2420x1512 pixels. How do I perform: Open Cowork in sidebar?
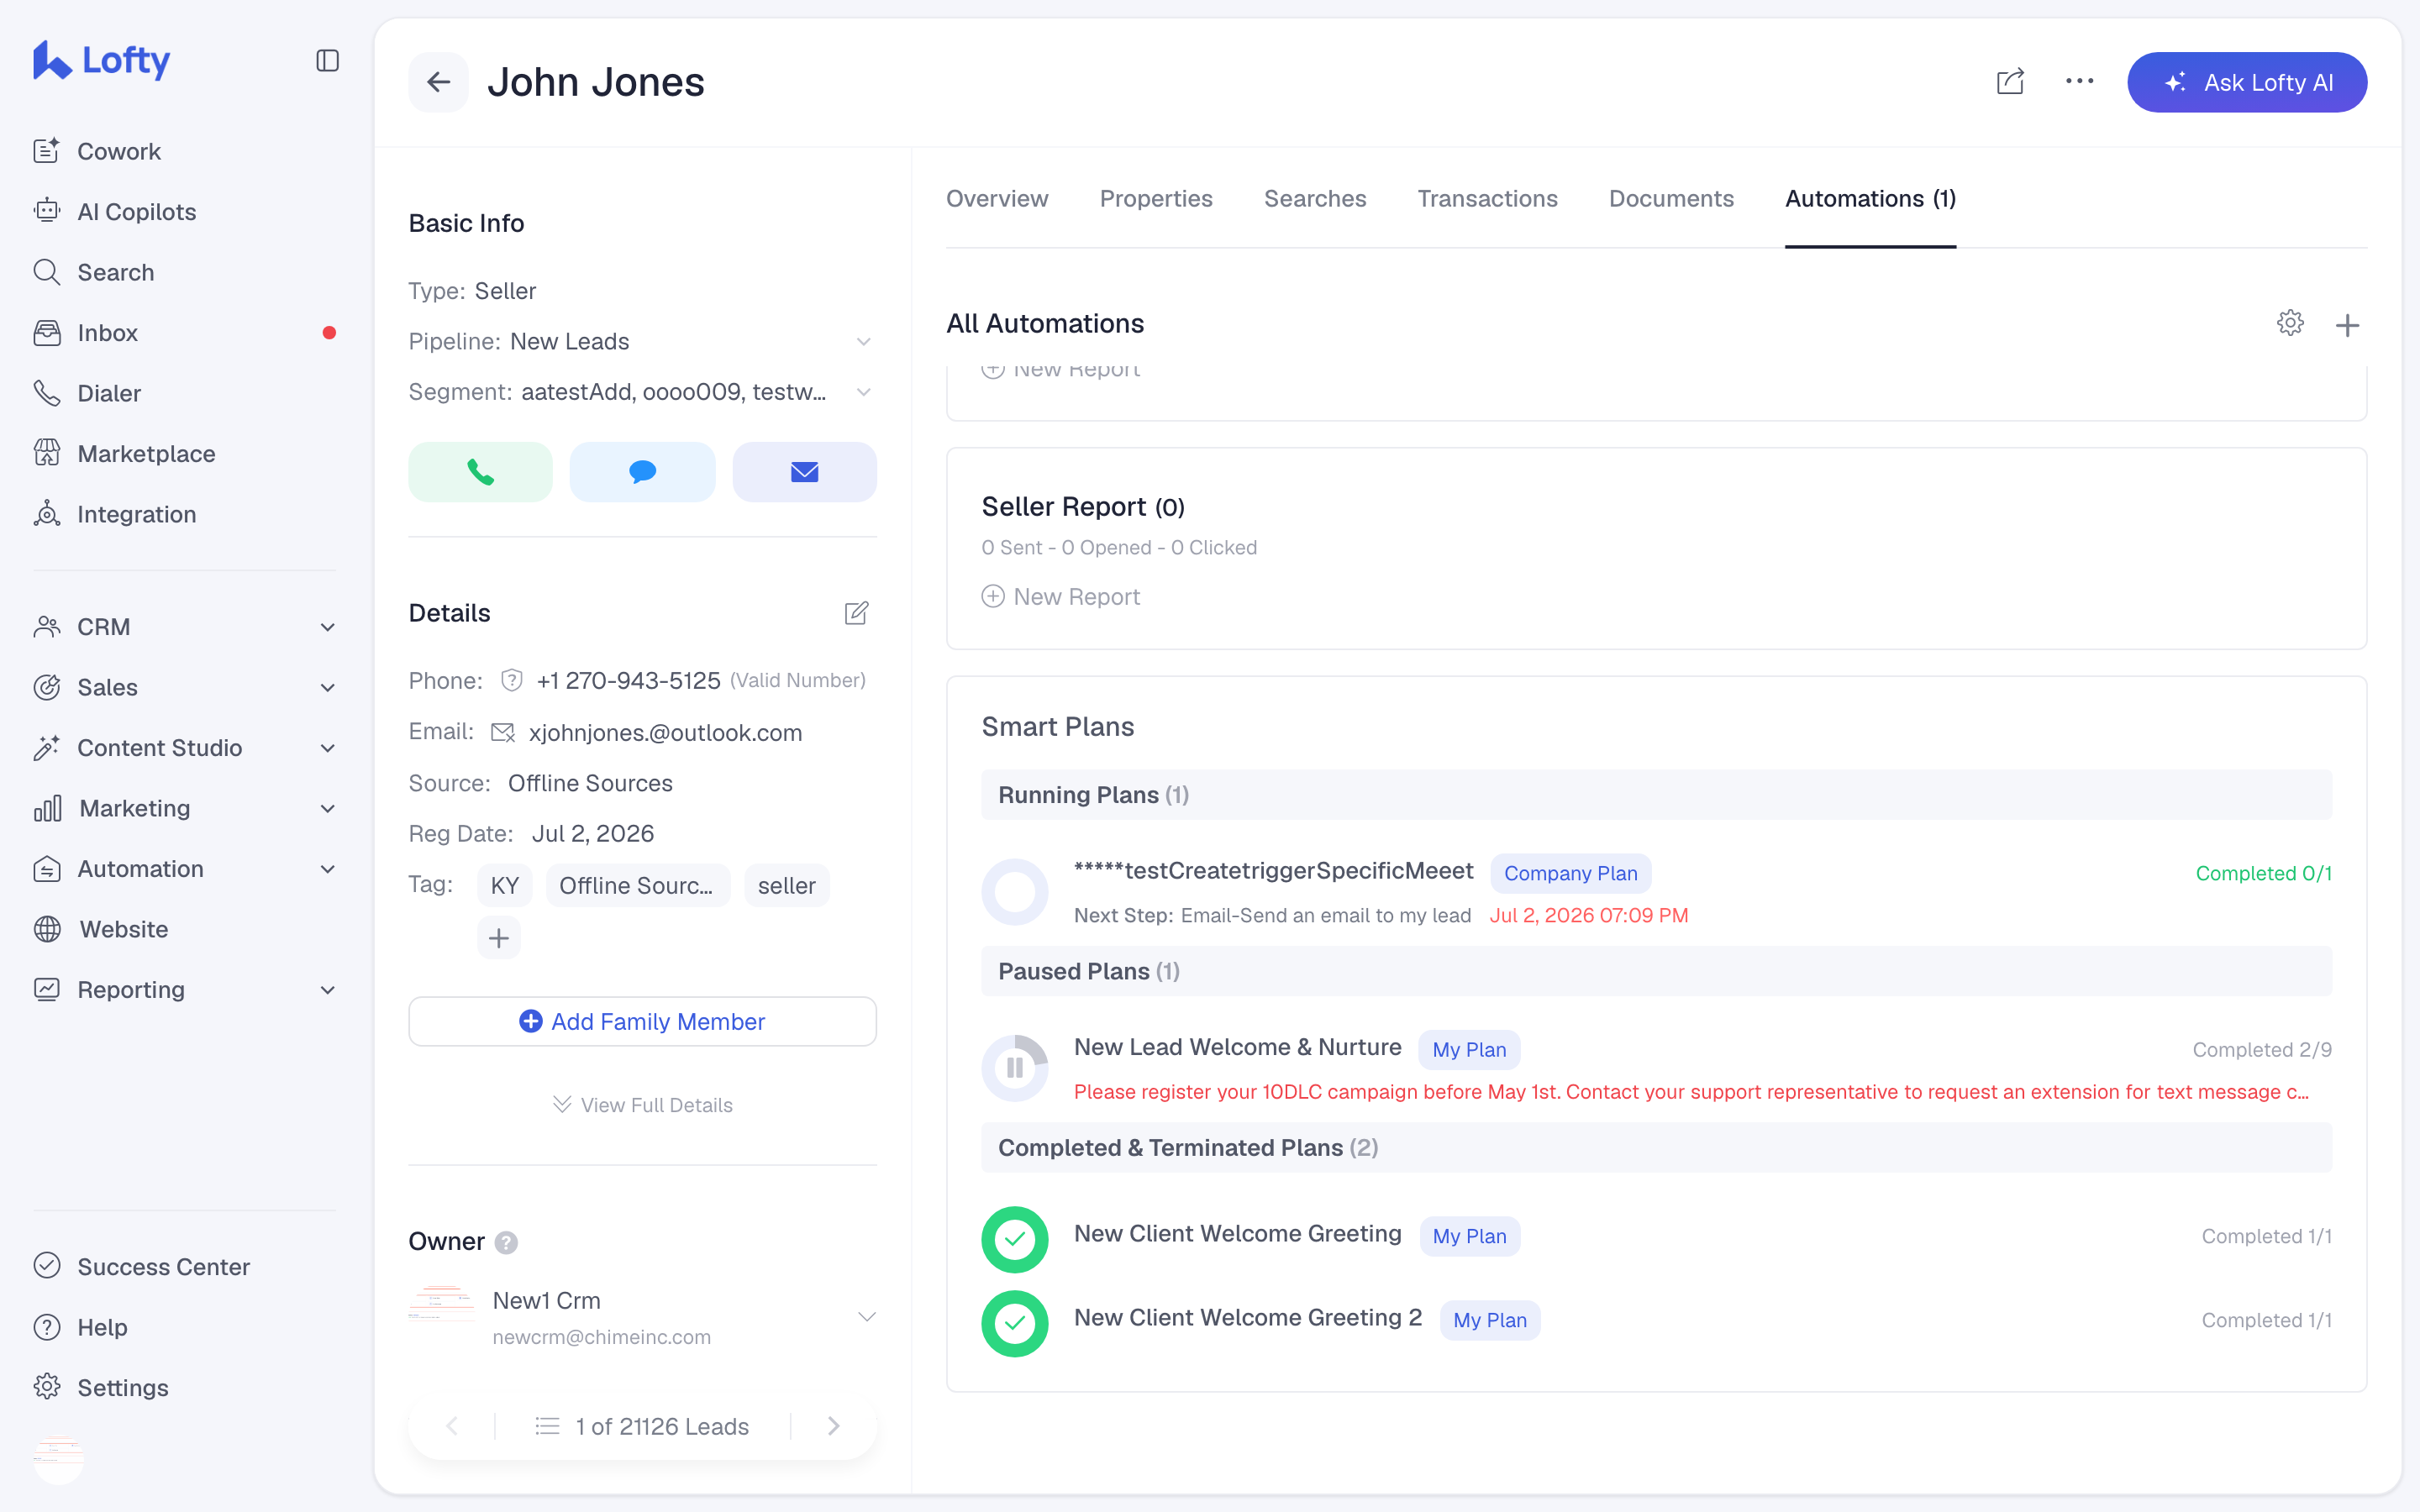click(119, 151)
